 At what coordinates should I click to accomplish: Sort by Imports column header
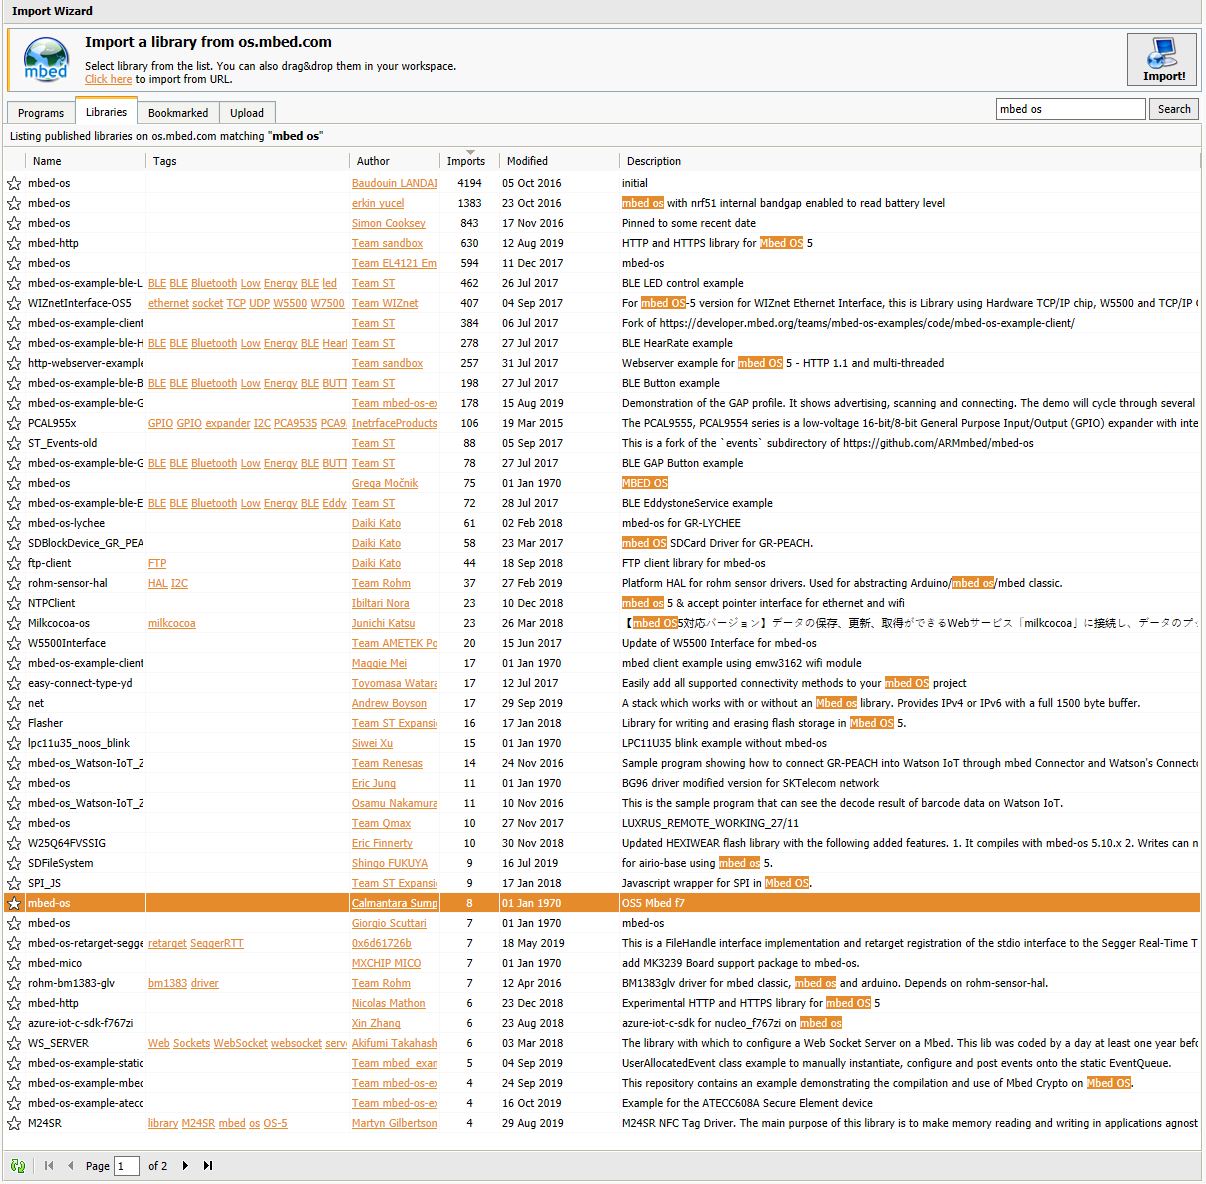465,161
